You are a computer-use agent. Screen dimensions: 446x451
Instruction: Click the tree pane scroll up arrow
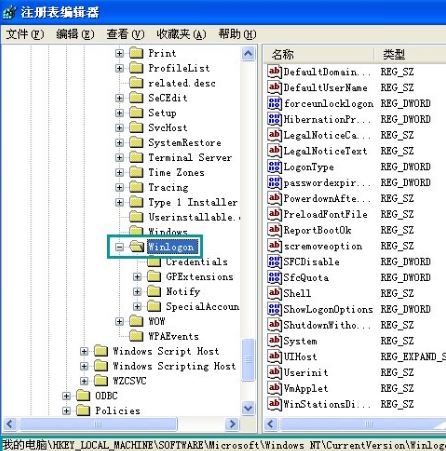[248, 54]
